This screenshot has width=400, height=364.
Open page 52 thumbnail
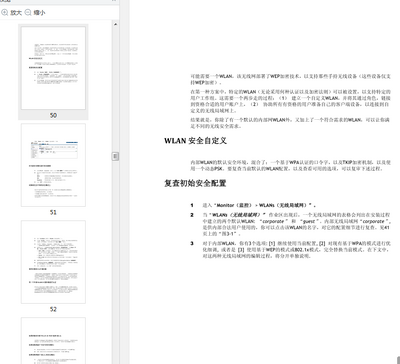coord(53,262)
